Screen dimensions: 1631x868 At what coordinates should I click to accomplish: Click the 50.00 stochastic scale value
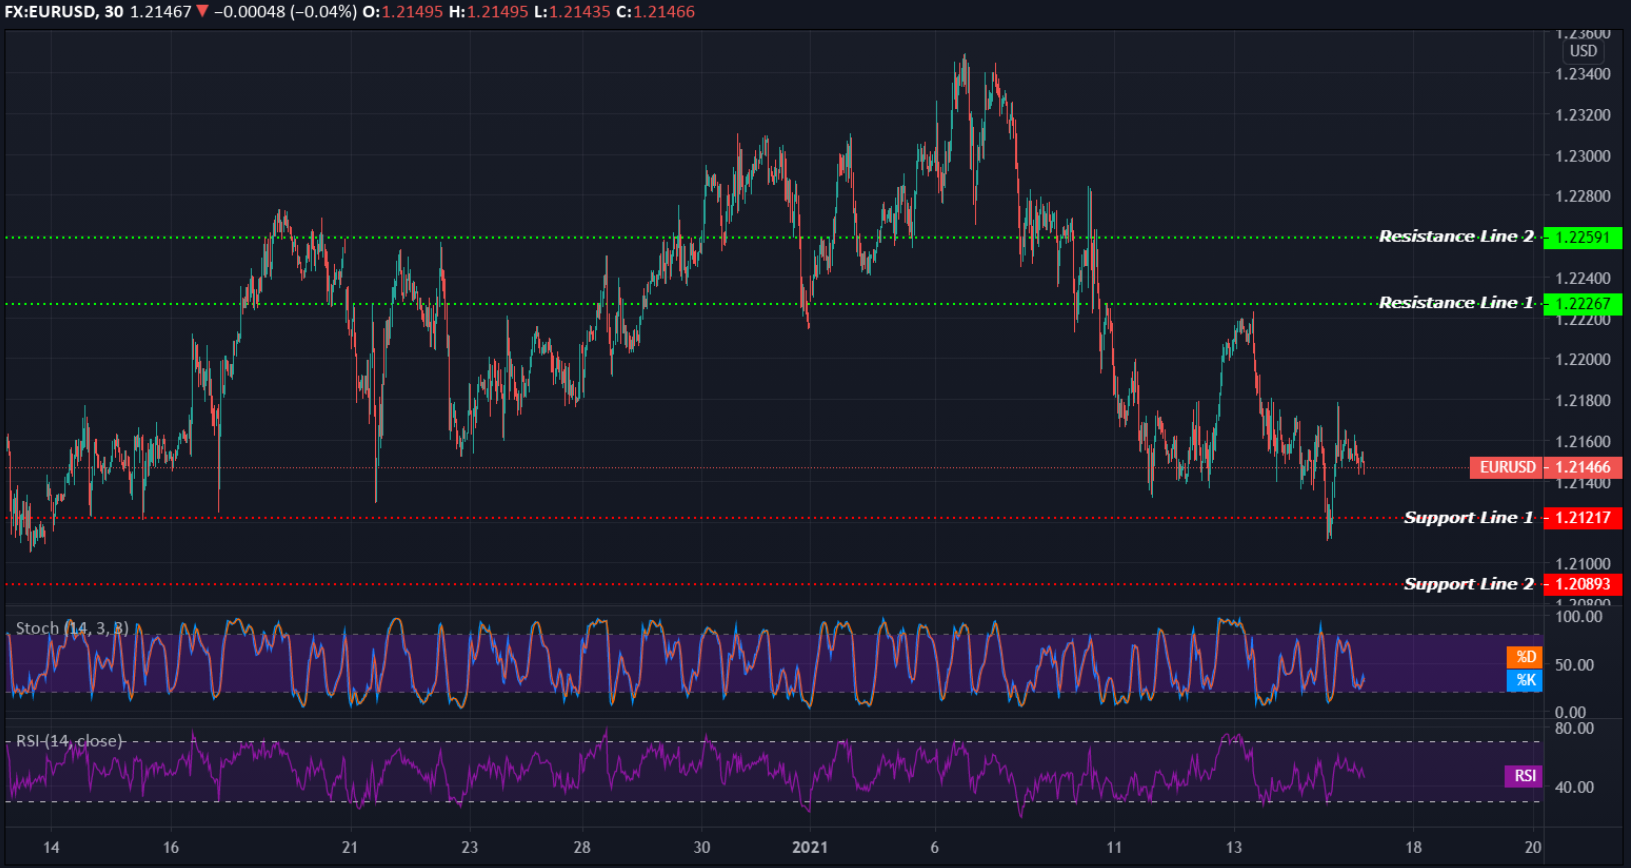1574,665
